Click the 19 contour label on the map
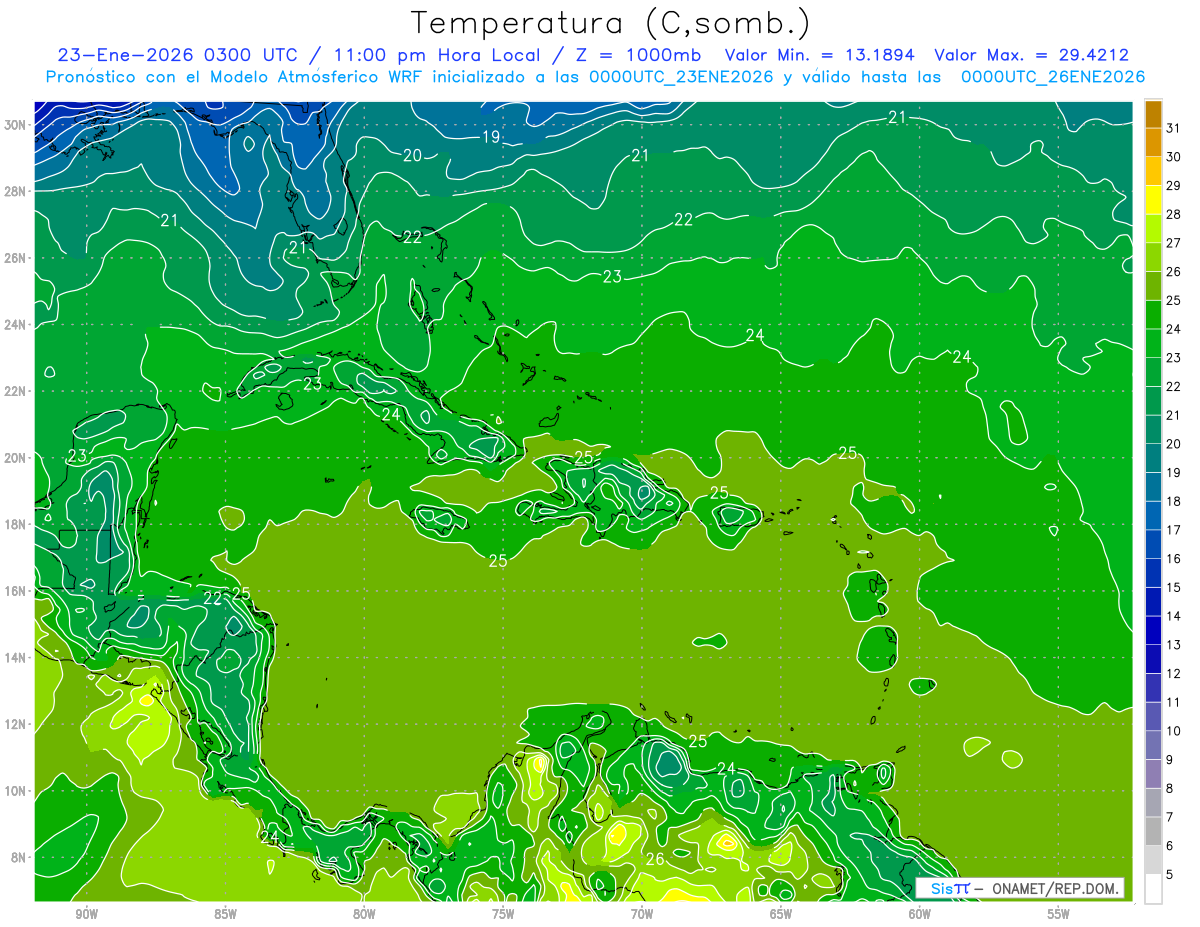1200x927 pixels. pyautogui.click(x=491, y=137)
